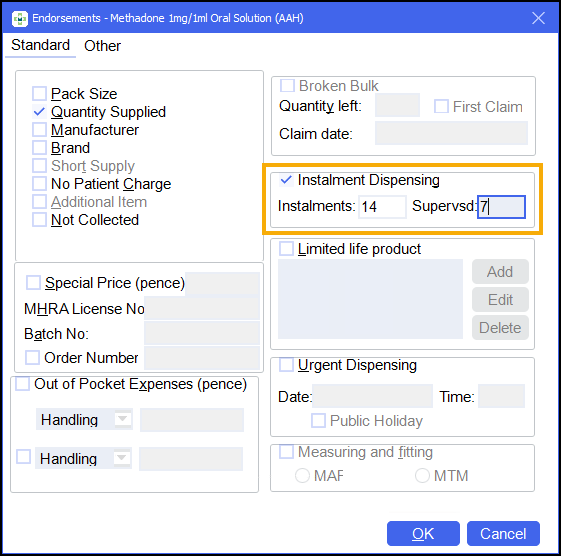
Task: Open the first Handling dropdown
Action: (x=122, y=419)
